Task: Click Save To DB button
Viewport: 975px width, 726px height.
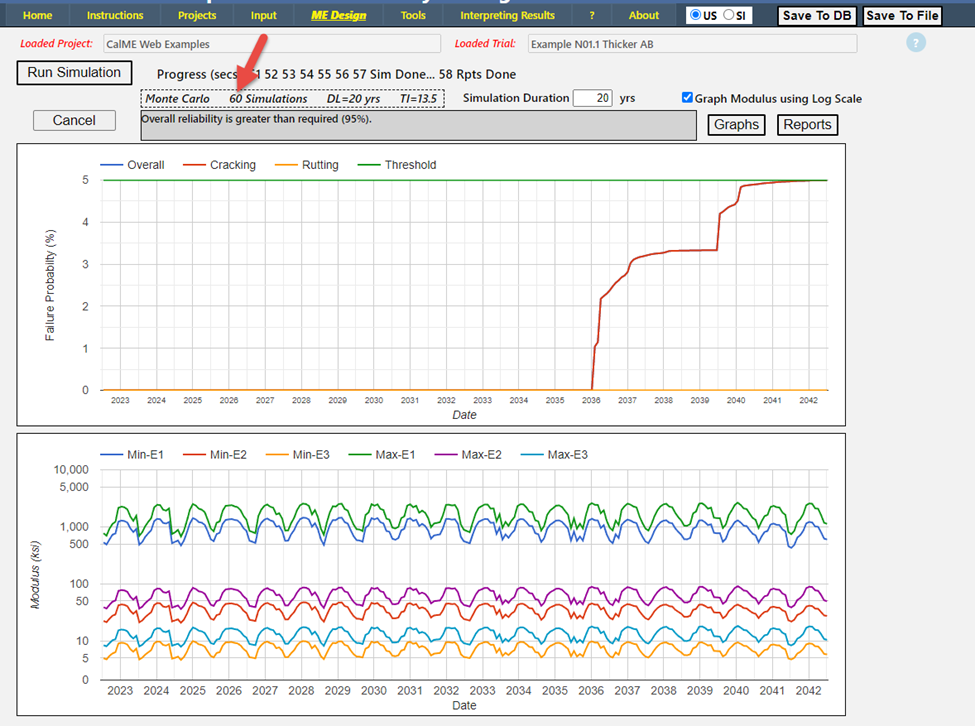Action: (817, 15)
